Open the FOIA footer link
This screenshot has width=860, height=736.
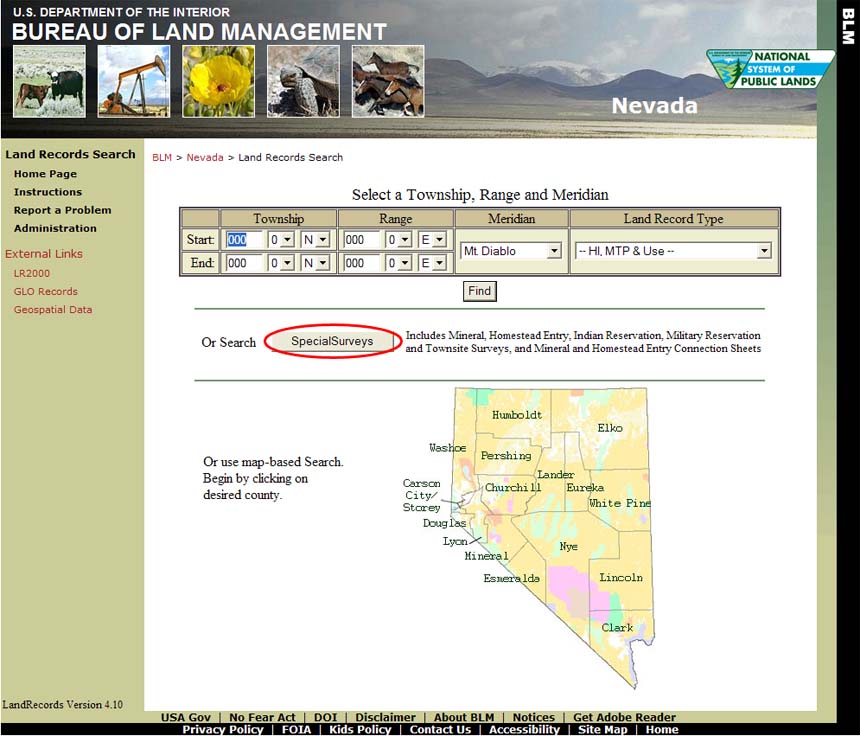(296, 729)
